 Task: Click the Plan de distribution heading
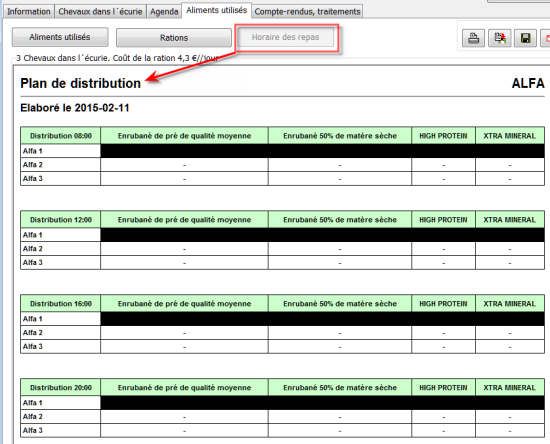81,83
